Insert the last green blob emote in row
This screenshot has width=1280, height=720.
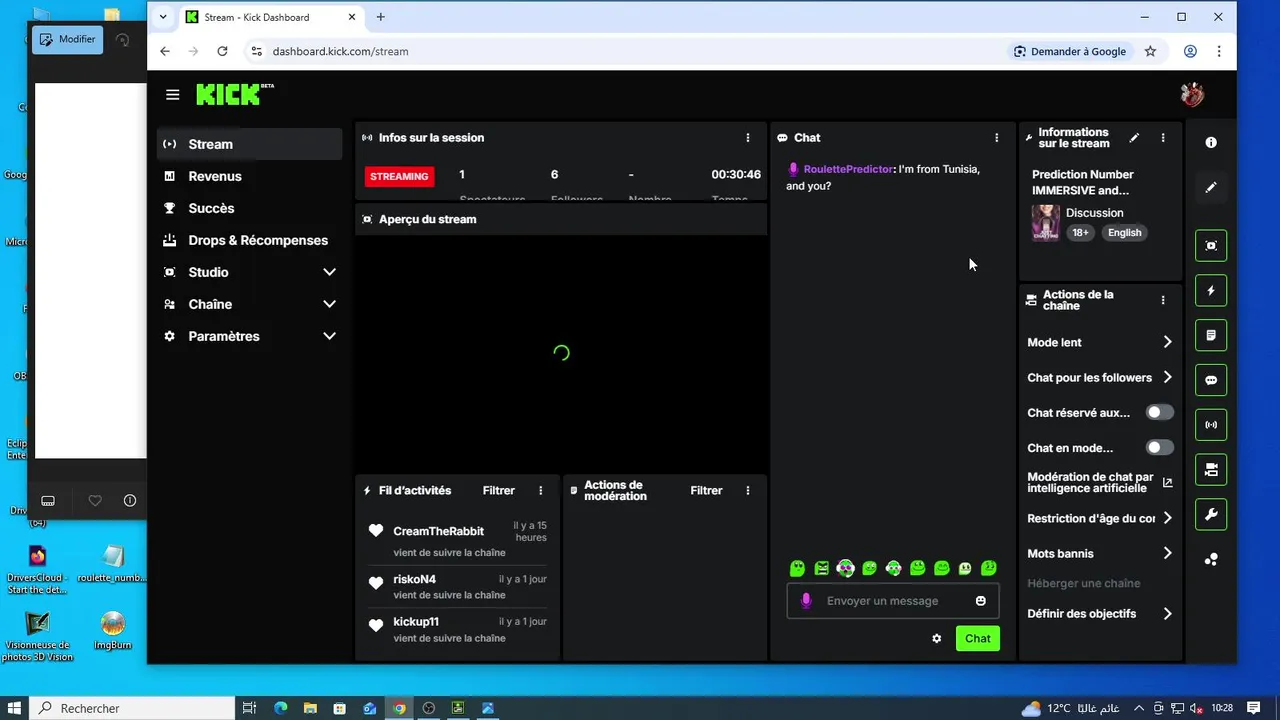click(989, 569)
